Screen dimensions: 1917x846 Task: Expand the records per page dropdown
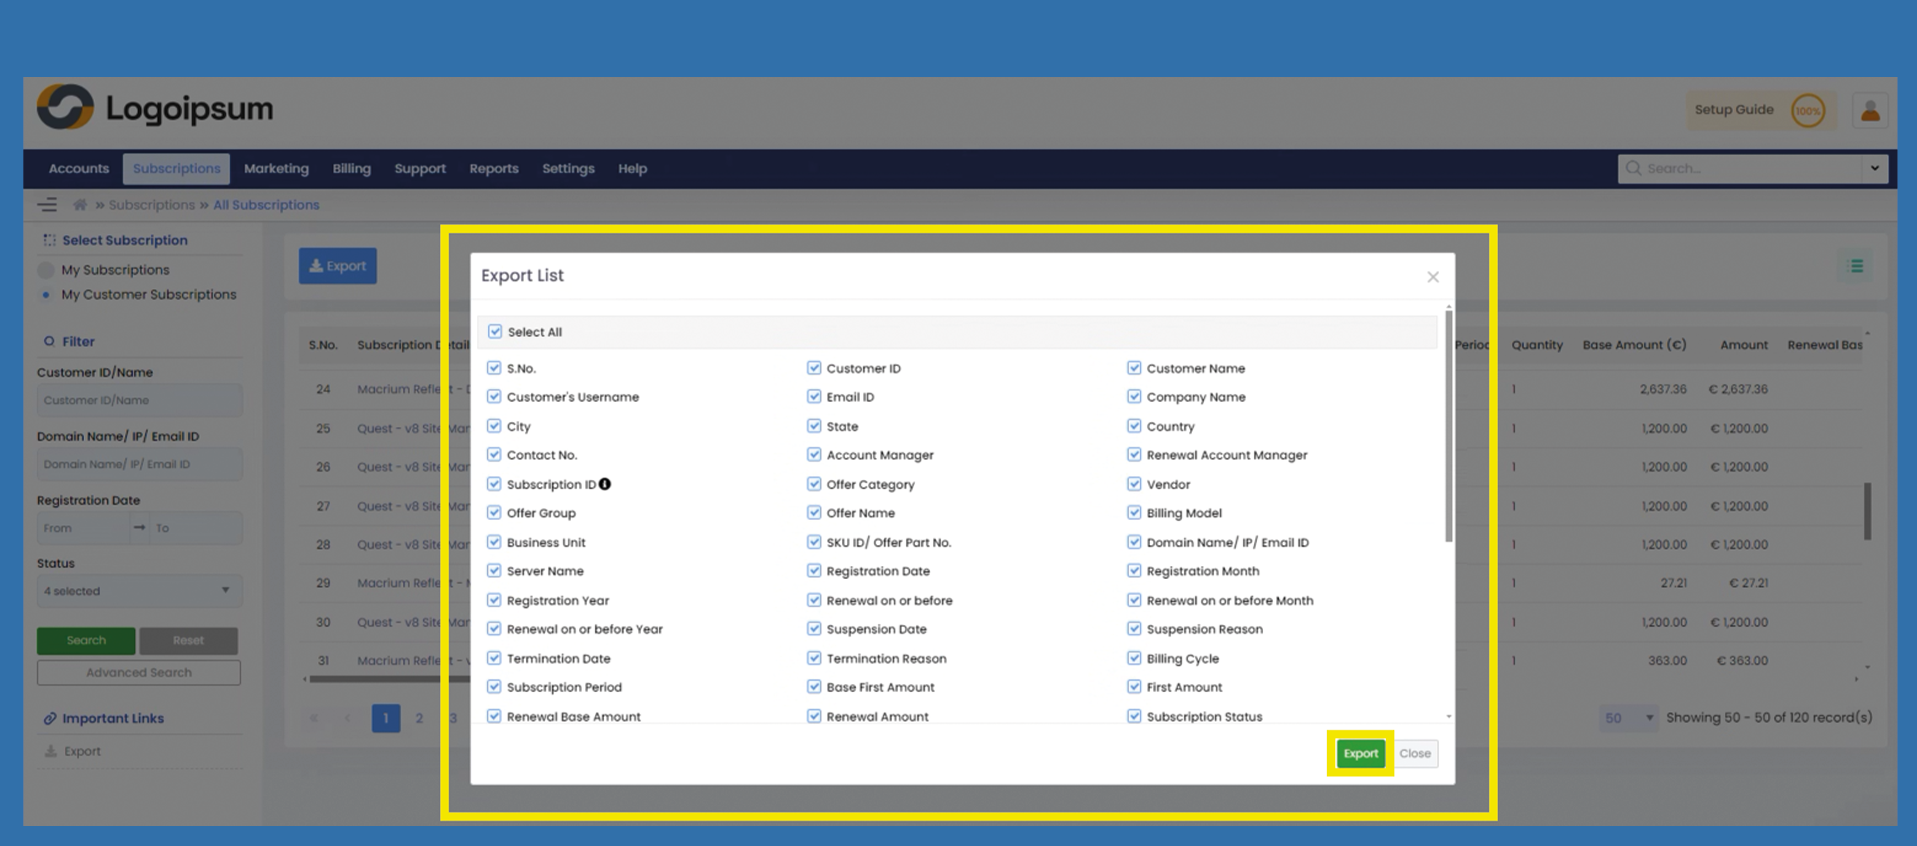(x=1628, y=718)
